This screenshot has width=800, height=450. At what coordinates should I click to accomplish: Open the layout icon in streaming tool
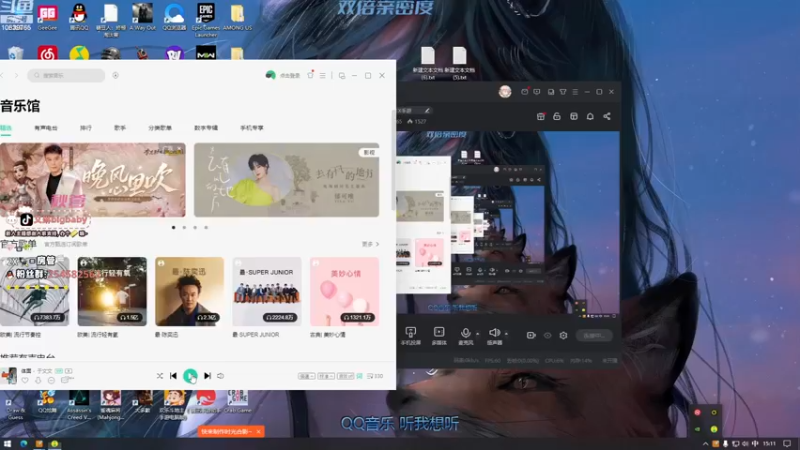(x=574, y=116)
